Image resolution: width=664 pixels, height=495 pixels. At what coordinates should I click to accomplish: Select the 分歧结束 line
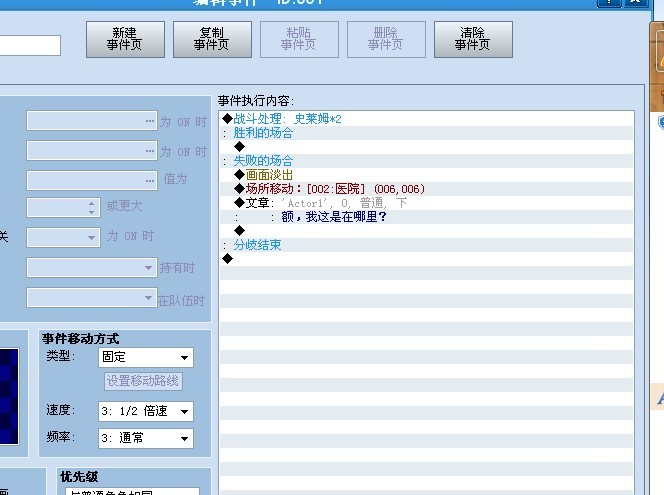(x=426, y=245)
